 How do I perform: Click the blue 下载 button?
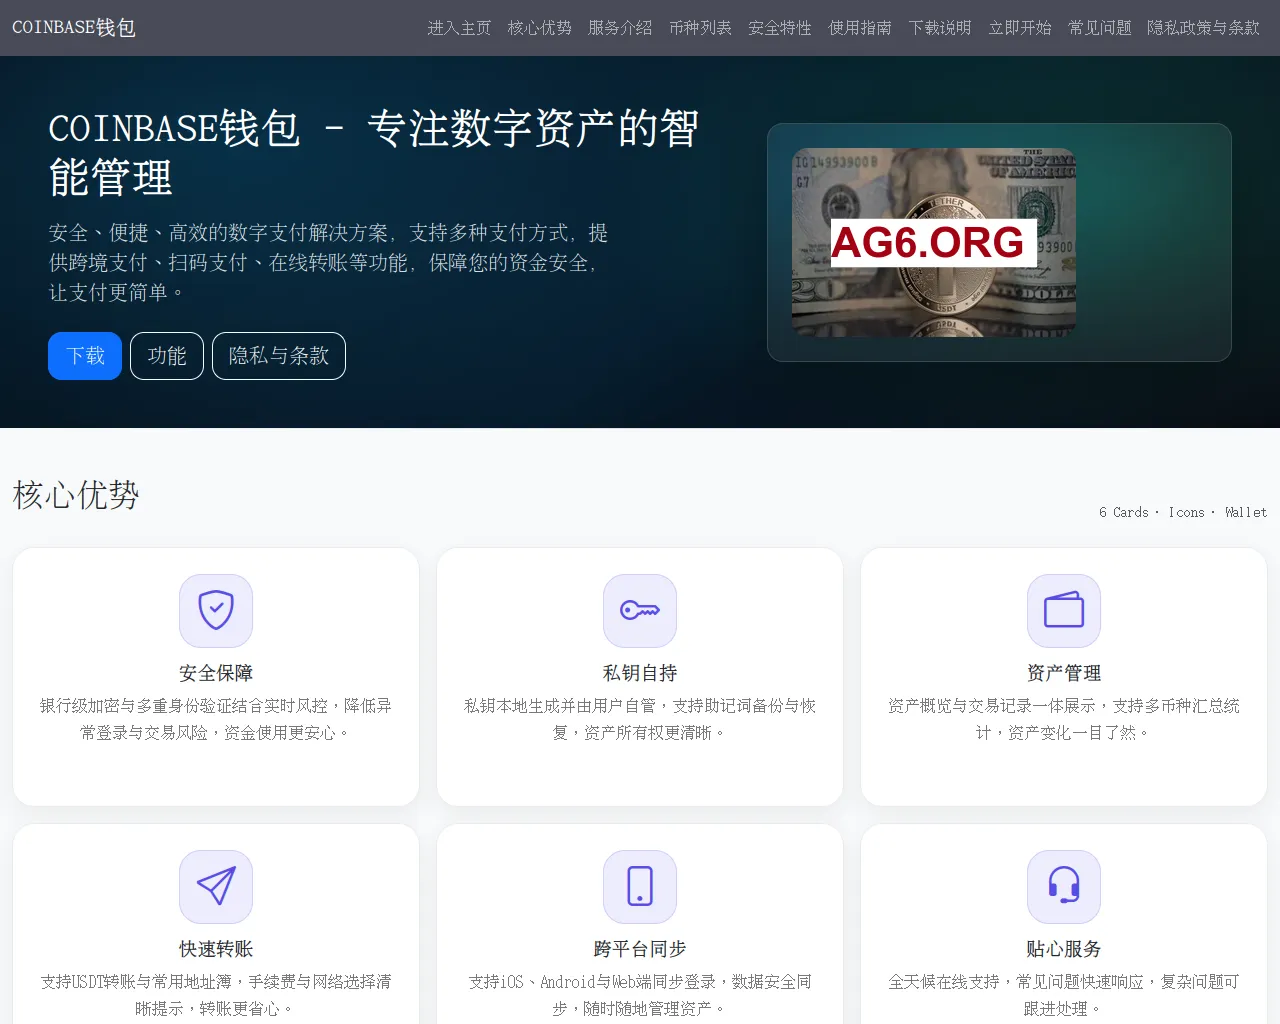click(x=85, y=356)
